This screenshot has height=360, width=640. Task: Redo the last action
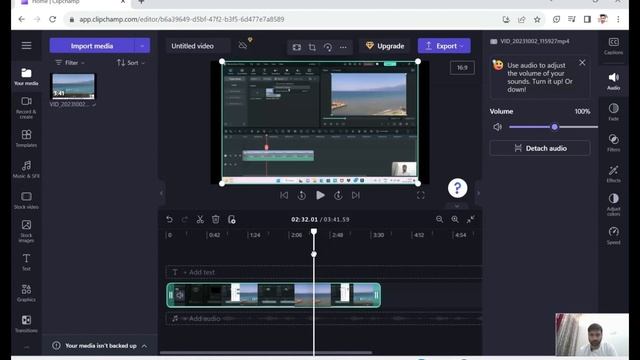coord(184,220)
